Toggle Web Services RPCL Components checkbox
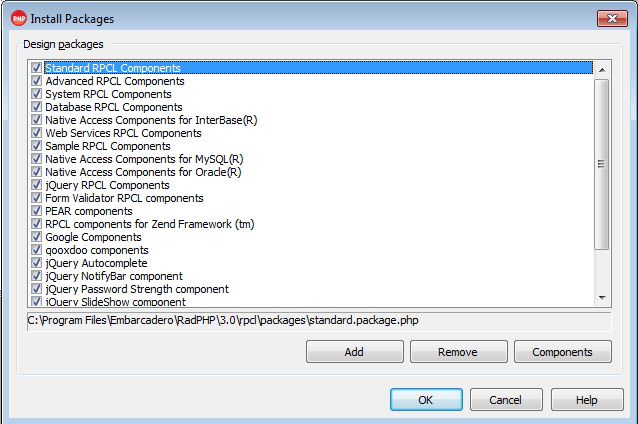The height and width of the screenshot is (424, 638). [x=36, y=133]
